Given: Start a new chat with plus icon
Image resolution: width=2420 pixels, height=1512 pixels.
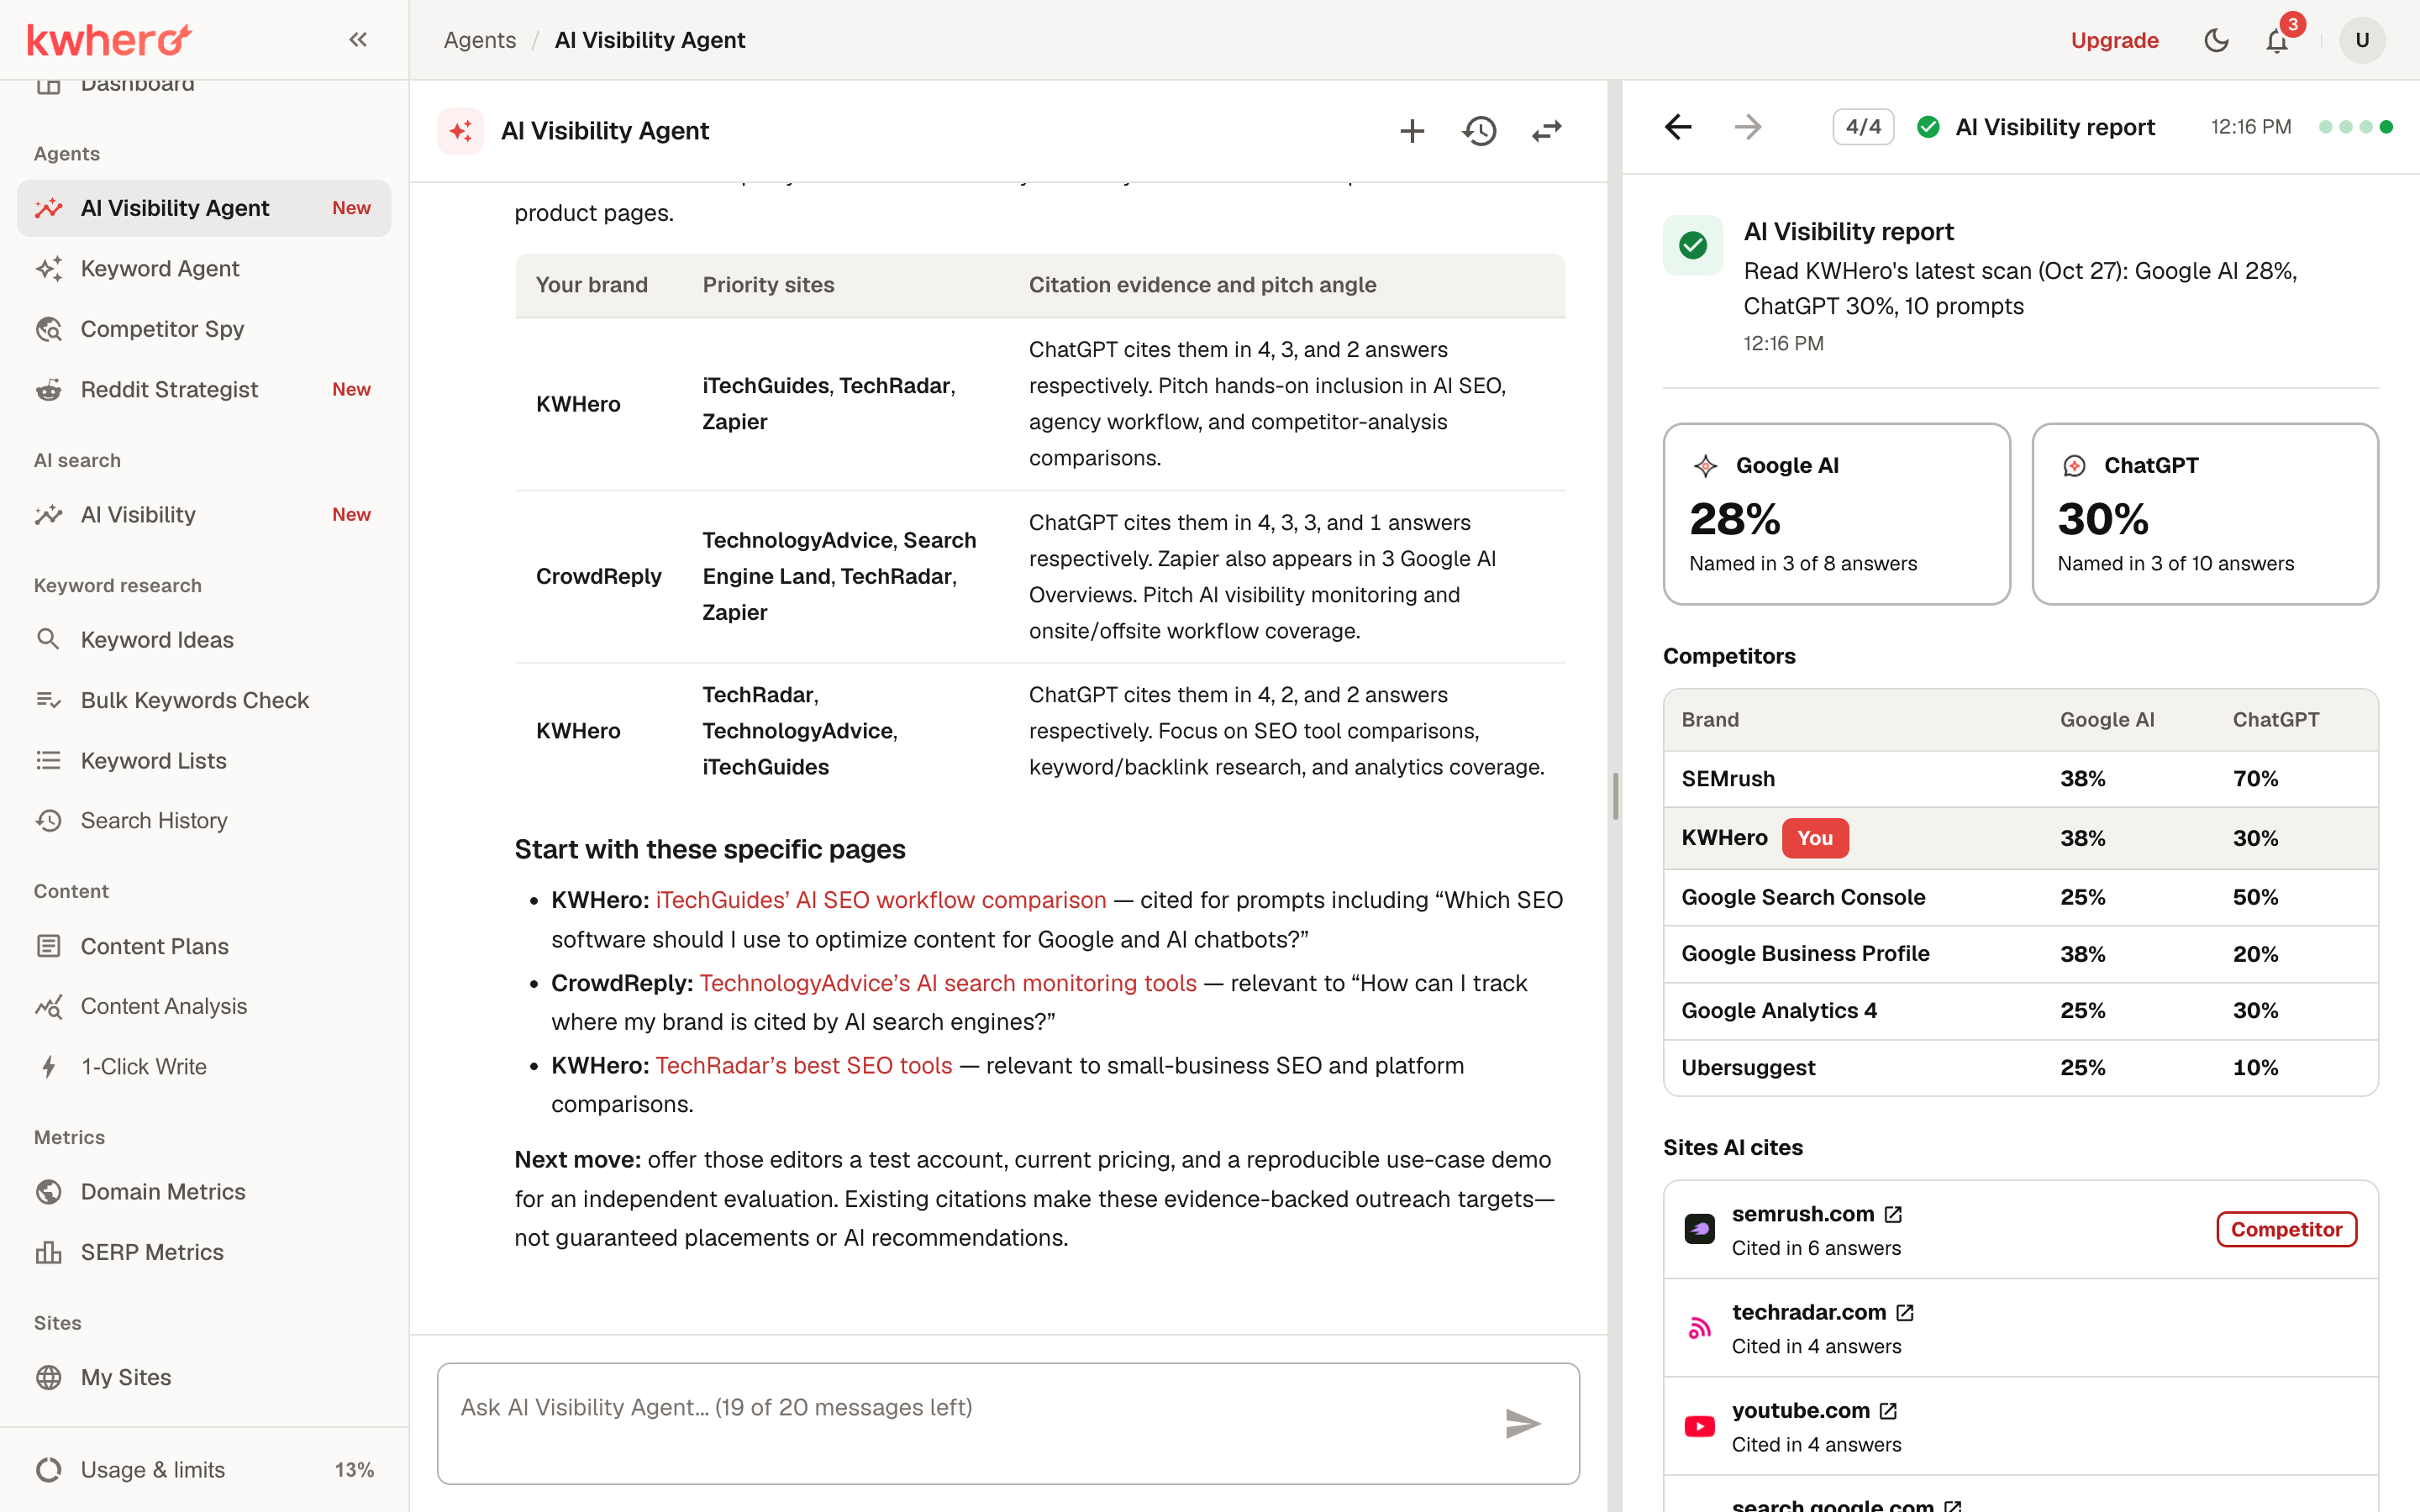Looking at the screenshot, I should click(x=1412, y=131).
